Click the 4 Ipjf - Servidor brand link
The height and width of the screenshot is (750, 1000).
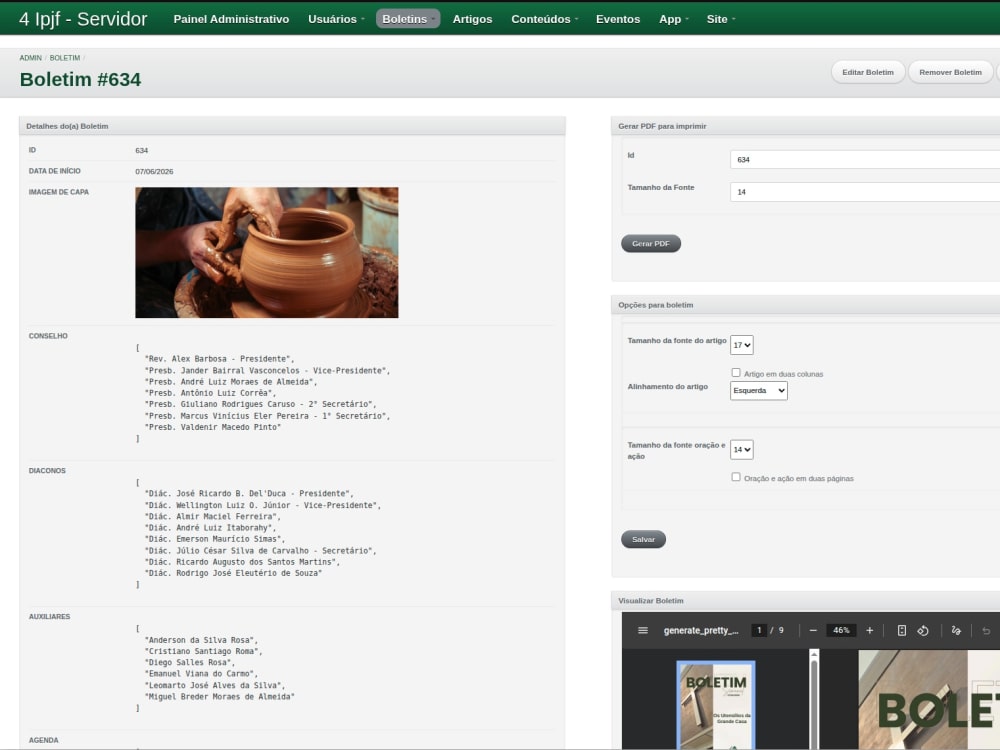click(83, 19)
